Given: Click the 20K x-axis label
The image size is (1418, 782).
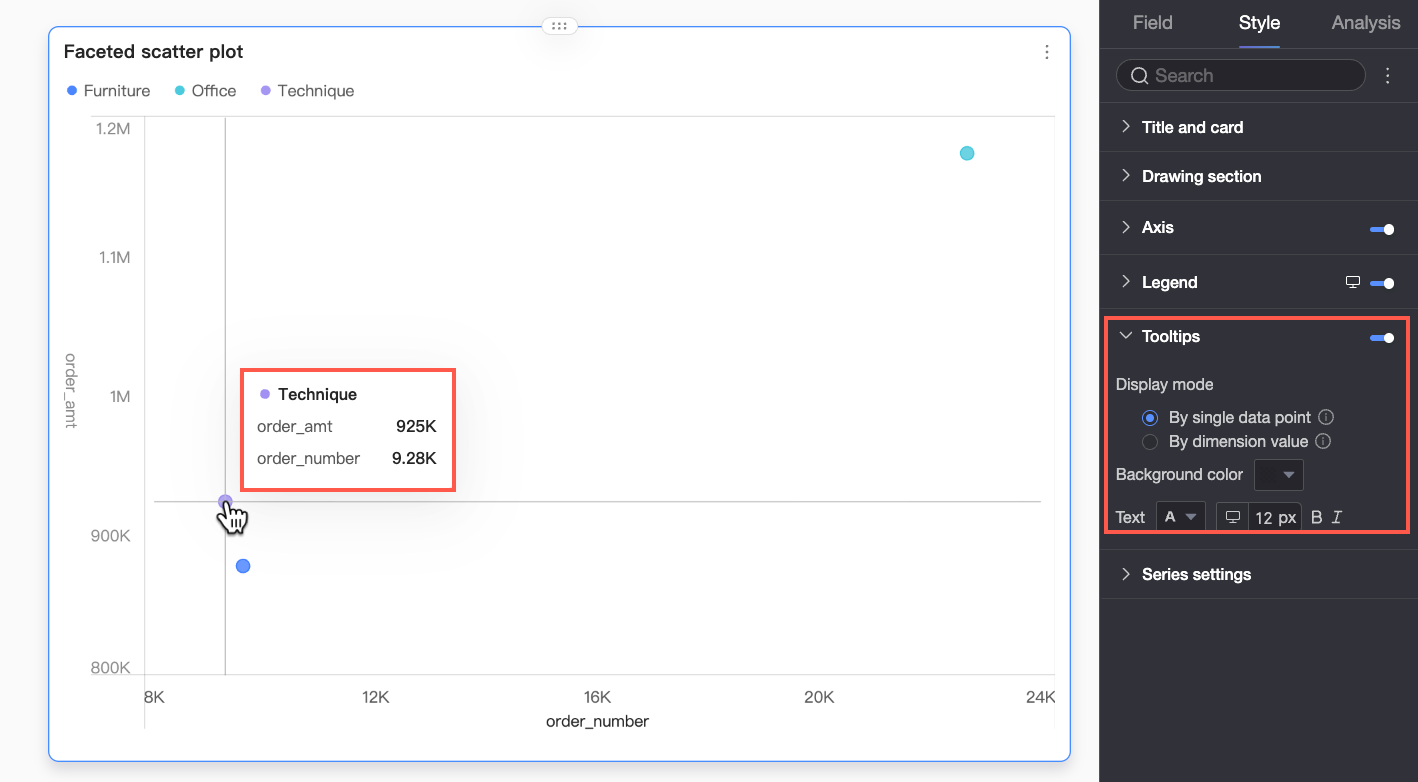Looking at the screenshot, I should [819, 697].
